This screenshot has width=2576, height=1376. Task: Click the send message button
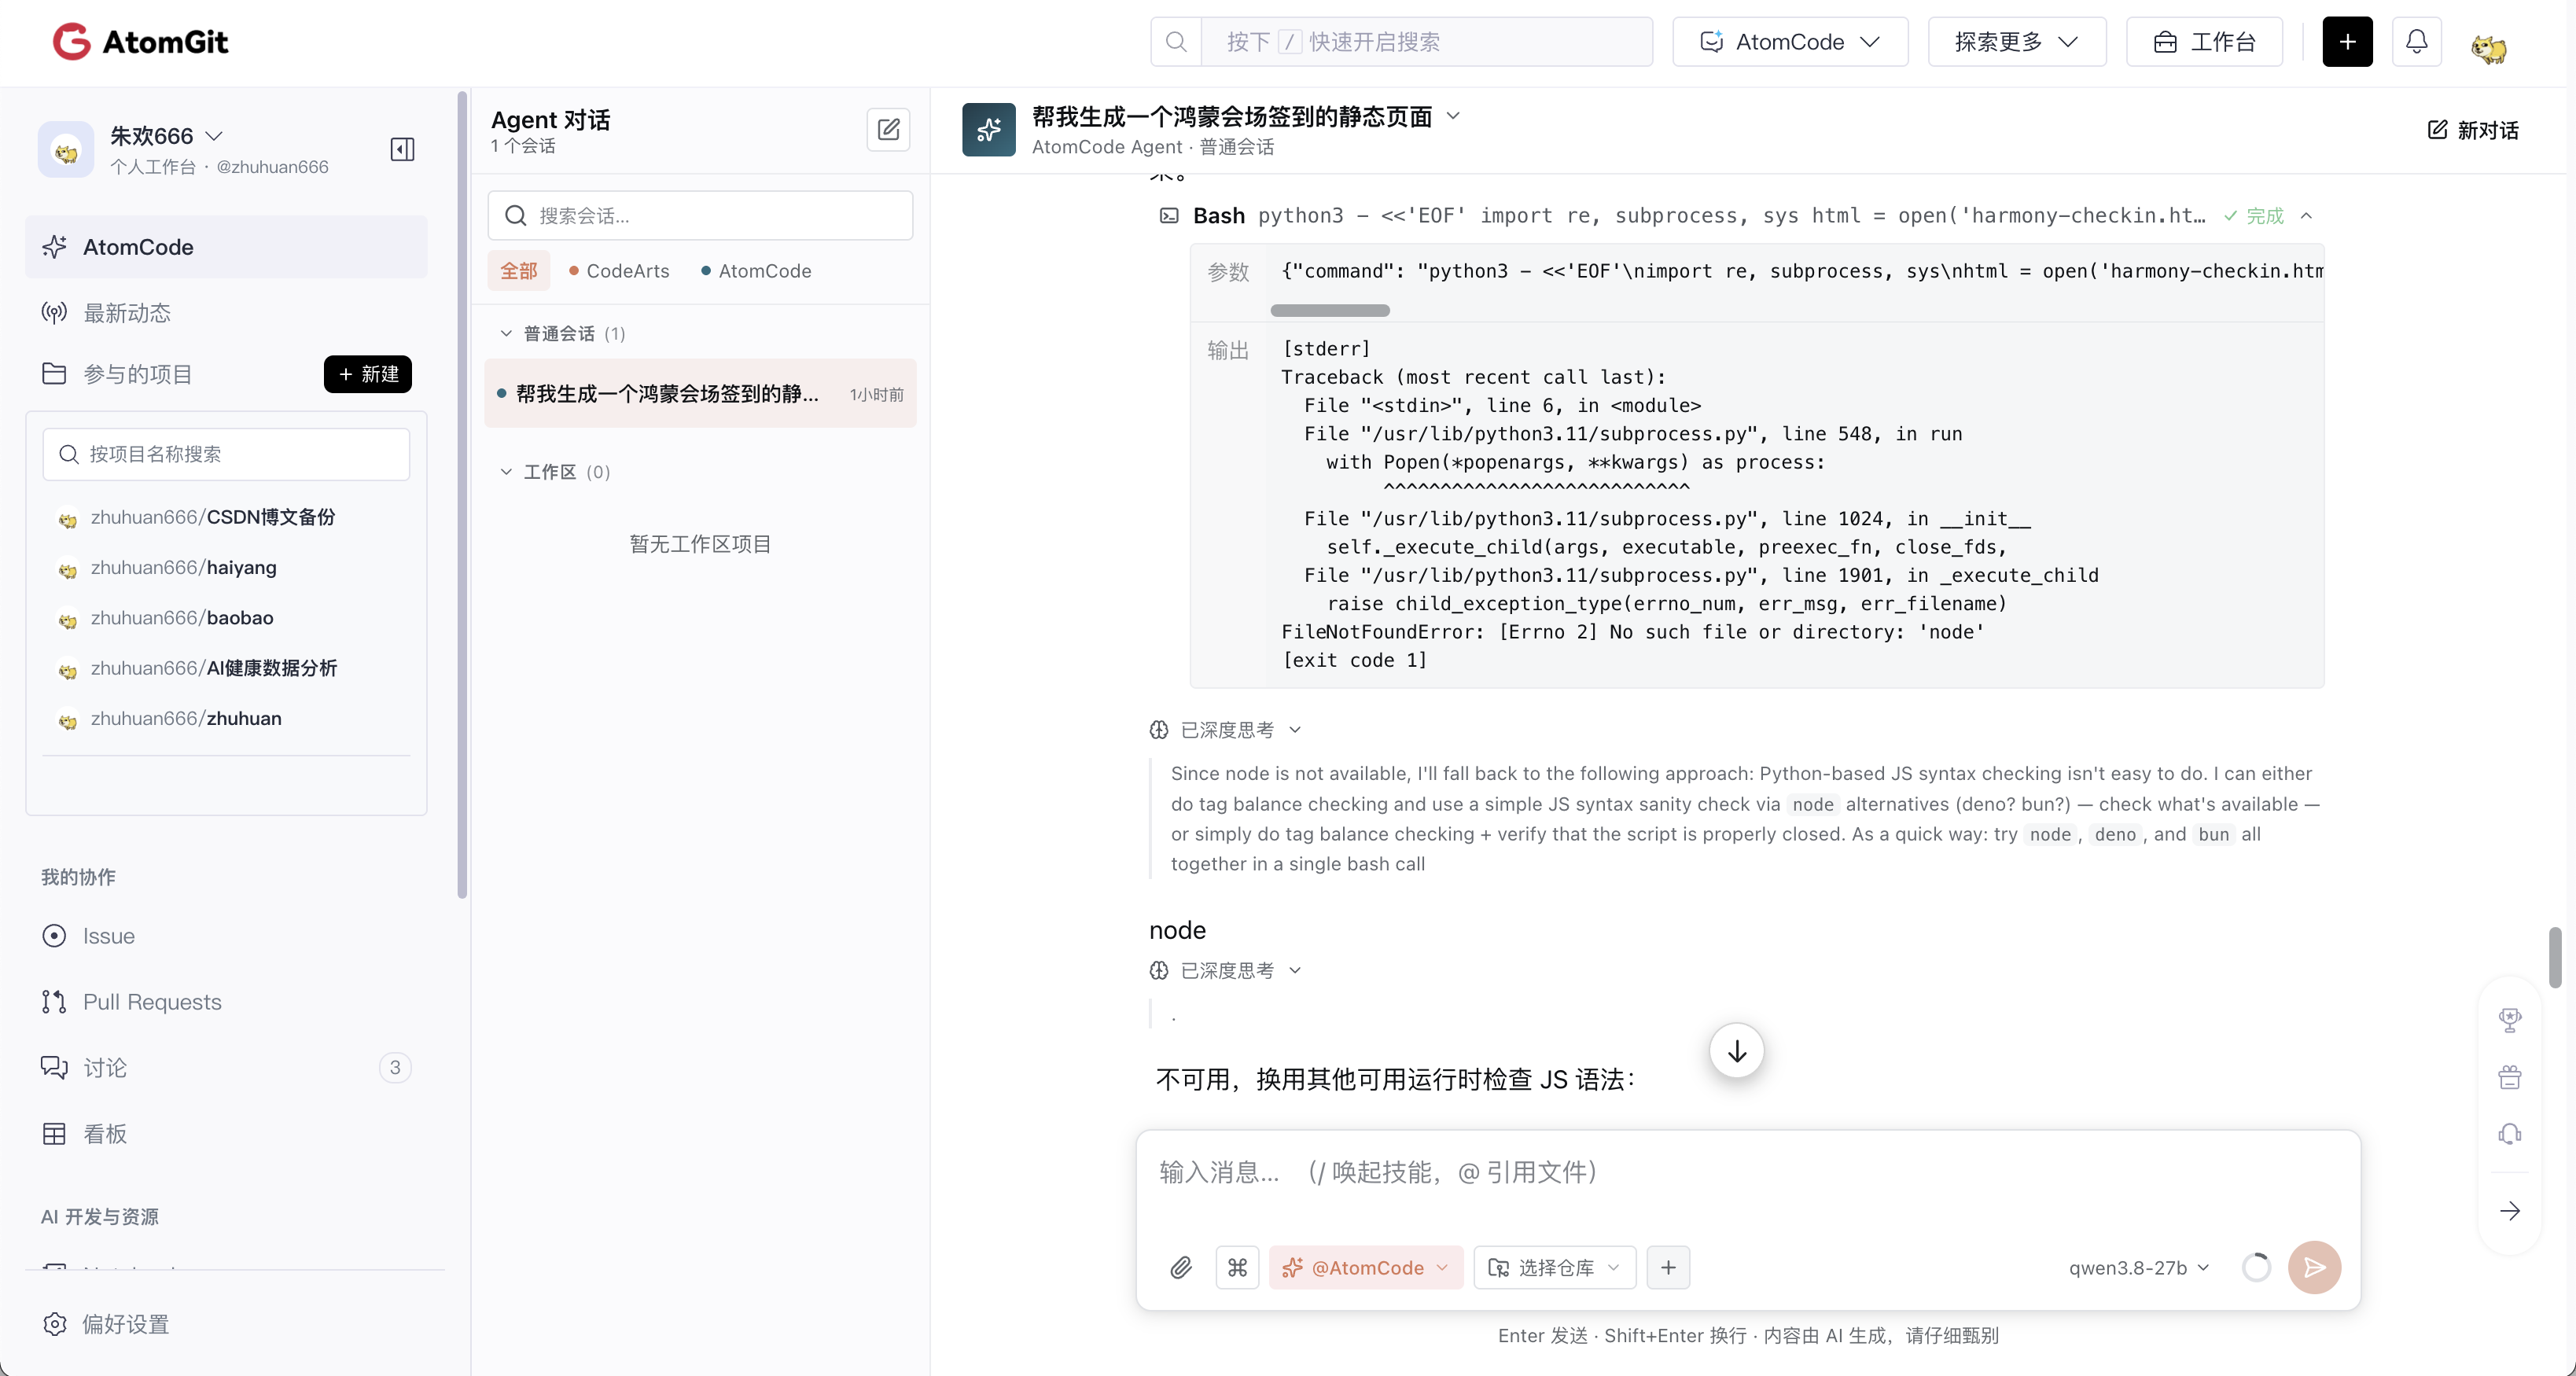click(x=2314, y=1268)
